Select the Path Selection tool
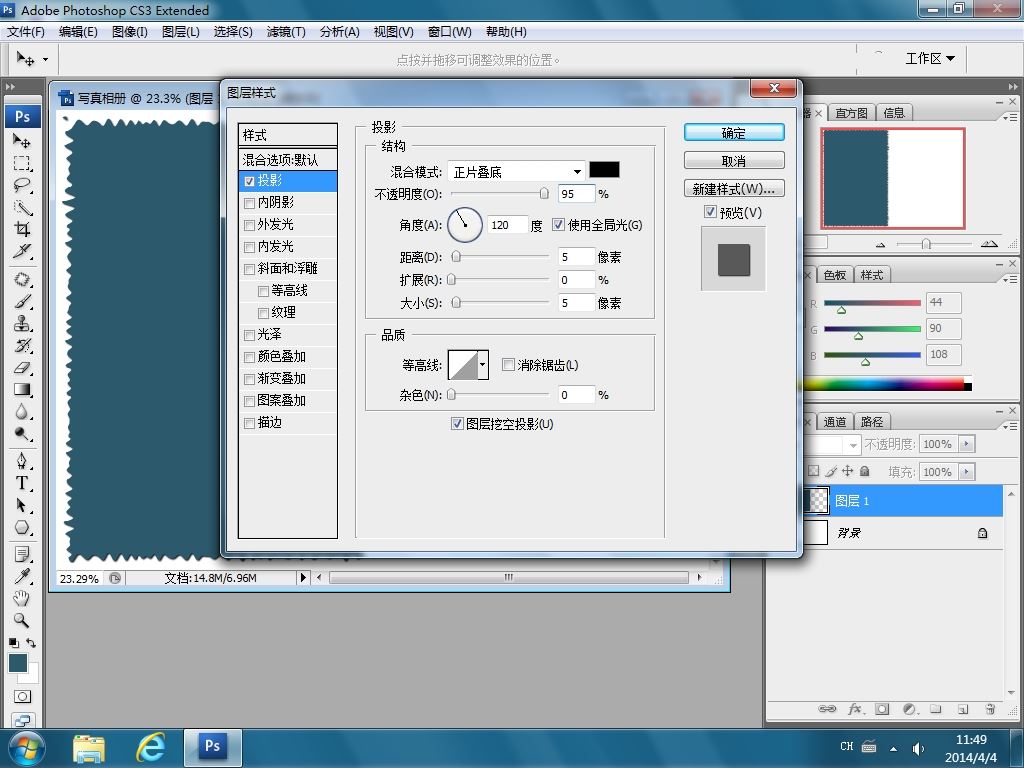Screen dimensions: 1024x768 click(x=22, y=505)
